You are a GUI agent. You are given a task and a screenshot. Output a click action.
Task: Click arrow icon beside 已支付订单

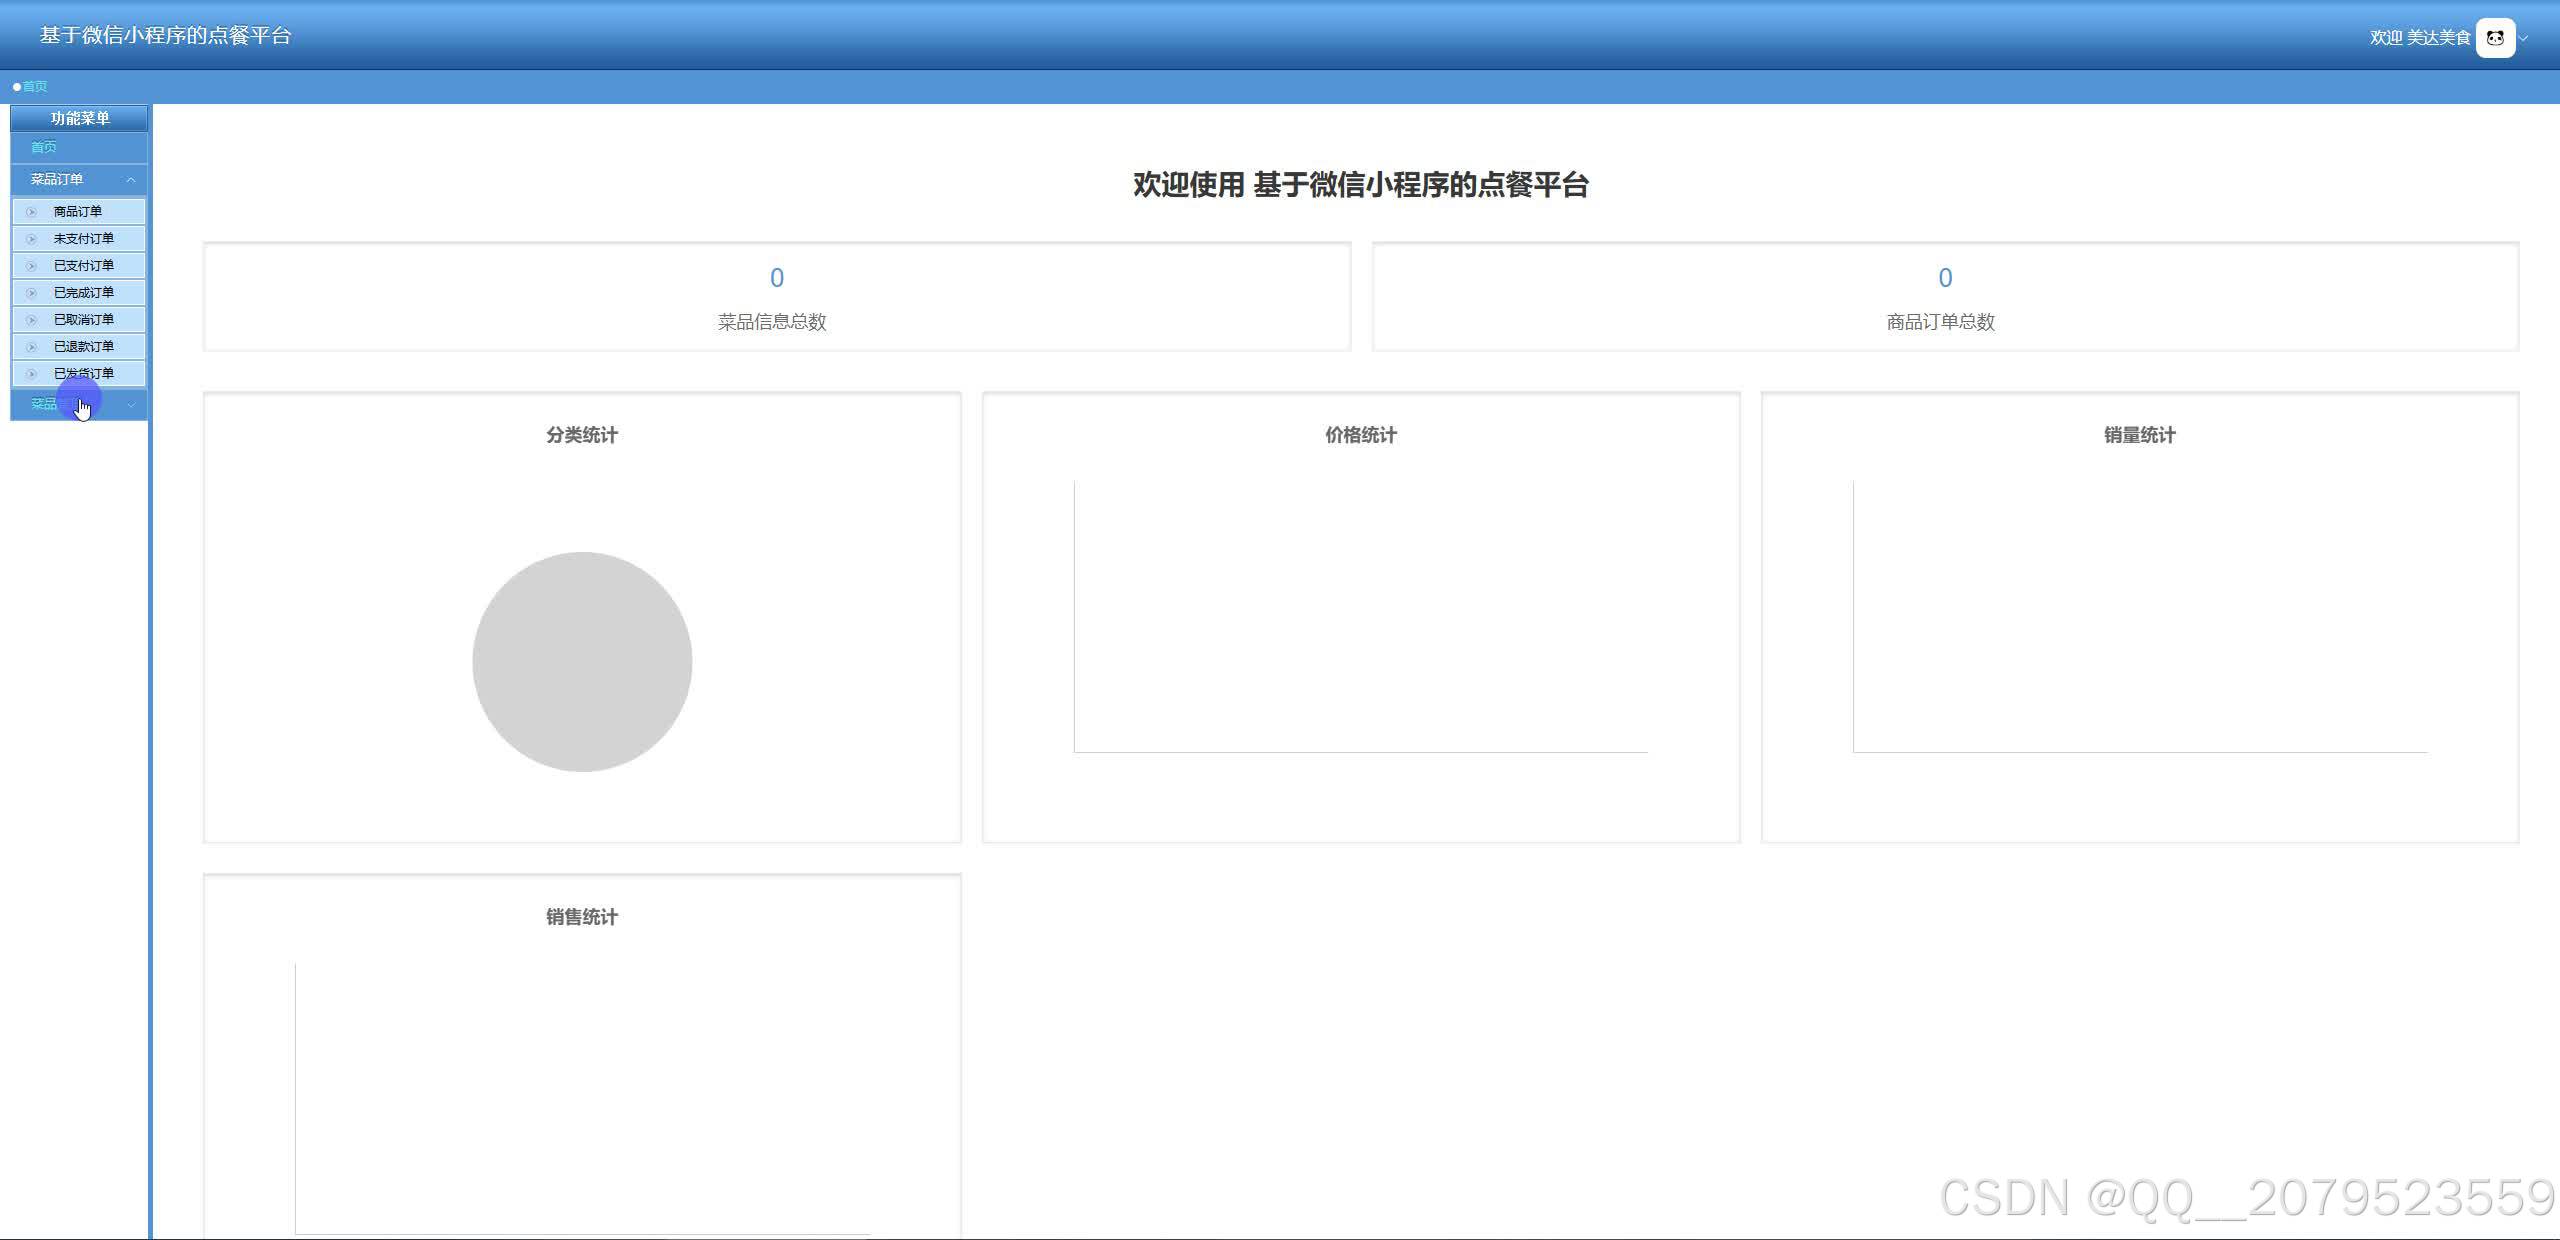point(31,266)
